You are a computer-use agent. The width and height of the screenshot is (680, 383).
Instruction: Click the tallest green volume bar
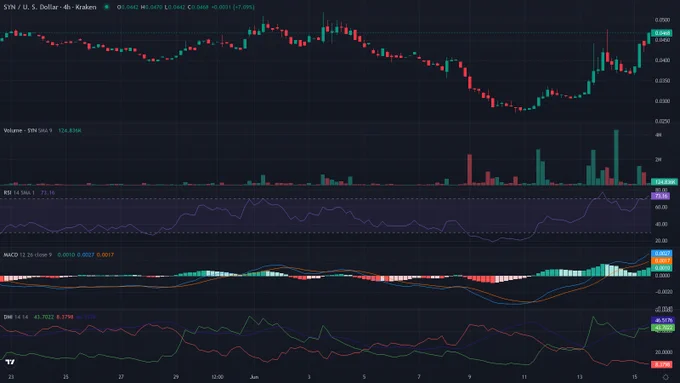pos(616,157)
